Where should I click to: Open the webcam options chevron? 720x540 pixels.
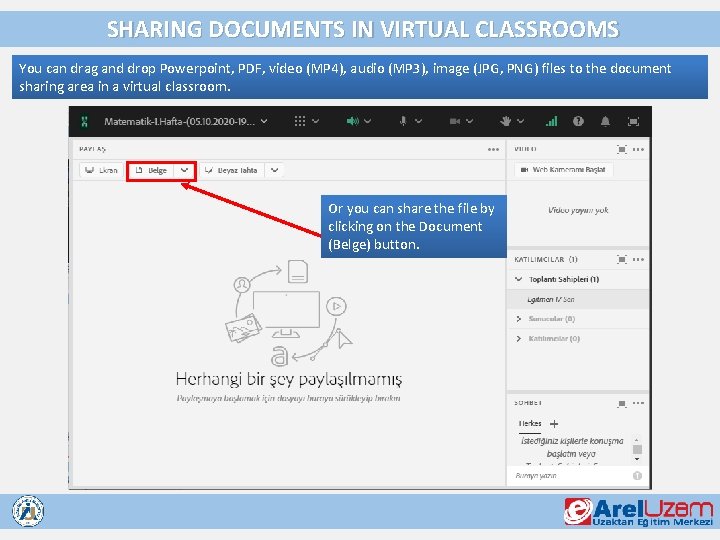click(x=469, y=121)
